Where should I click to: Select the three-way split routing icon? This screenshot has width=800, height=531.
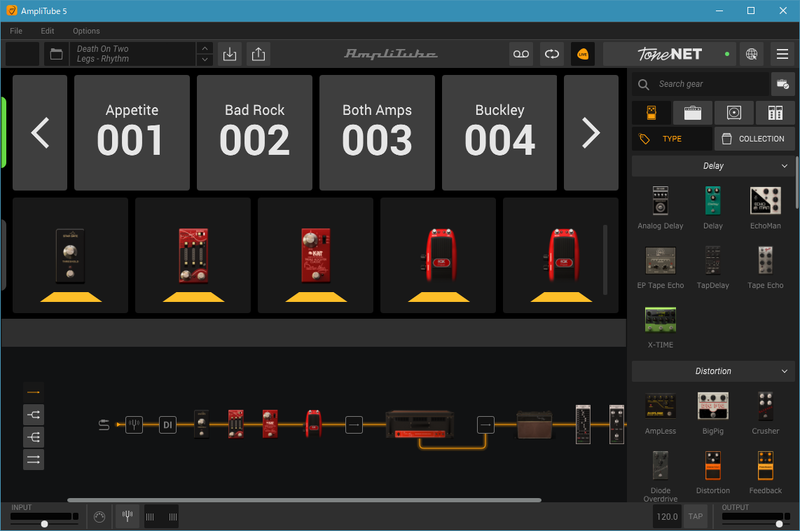click(x=33, y=437)
